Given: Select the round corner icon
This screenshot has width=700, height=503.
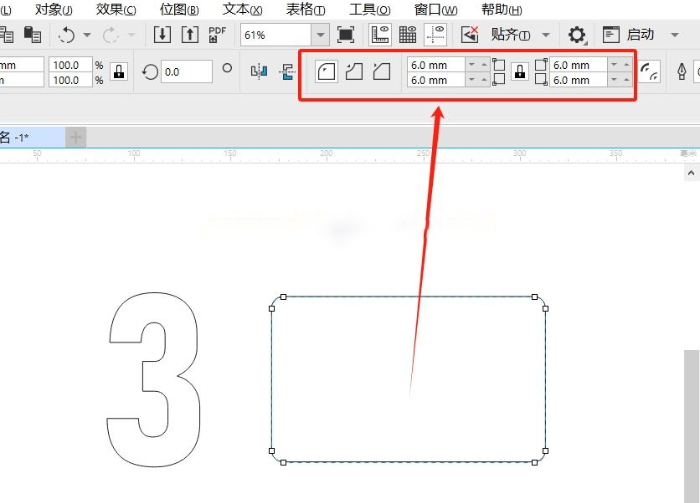Looking at the screenshot, I should 326,72.
